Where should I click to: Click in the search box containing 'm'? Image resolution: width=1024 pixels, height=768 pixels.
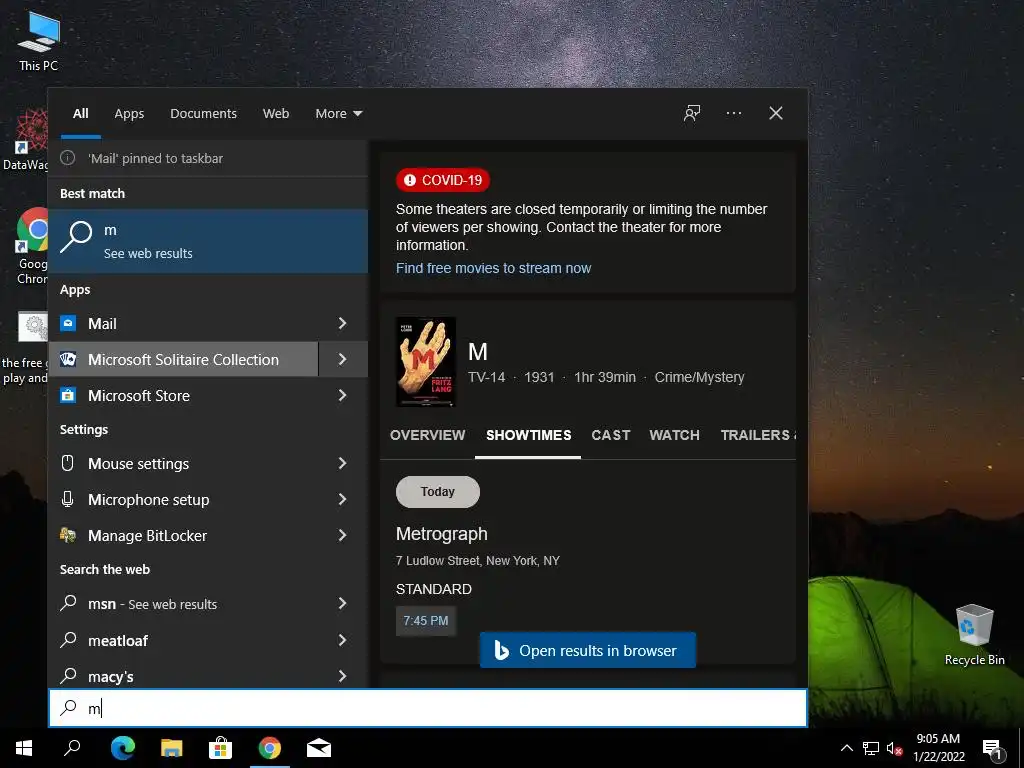click(428, 708)
